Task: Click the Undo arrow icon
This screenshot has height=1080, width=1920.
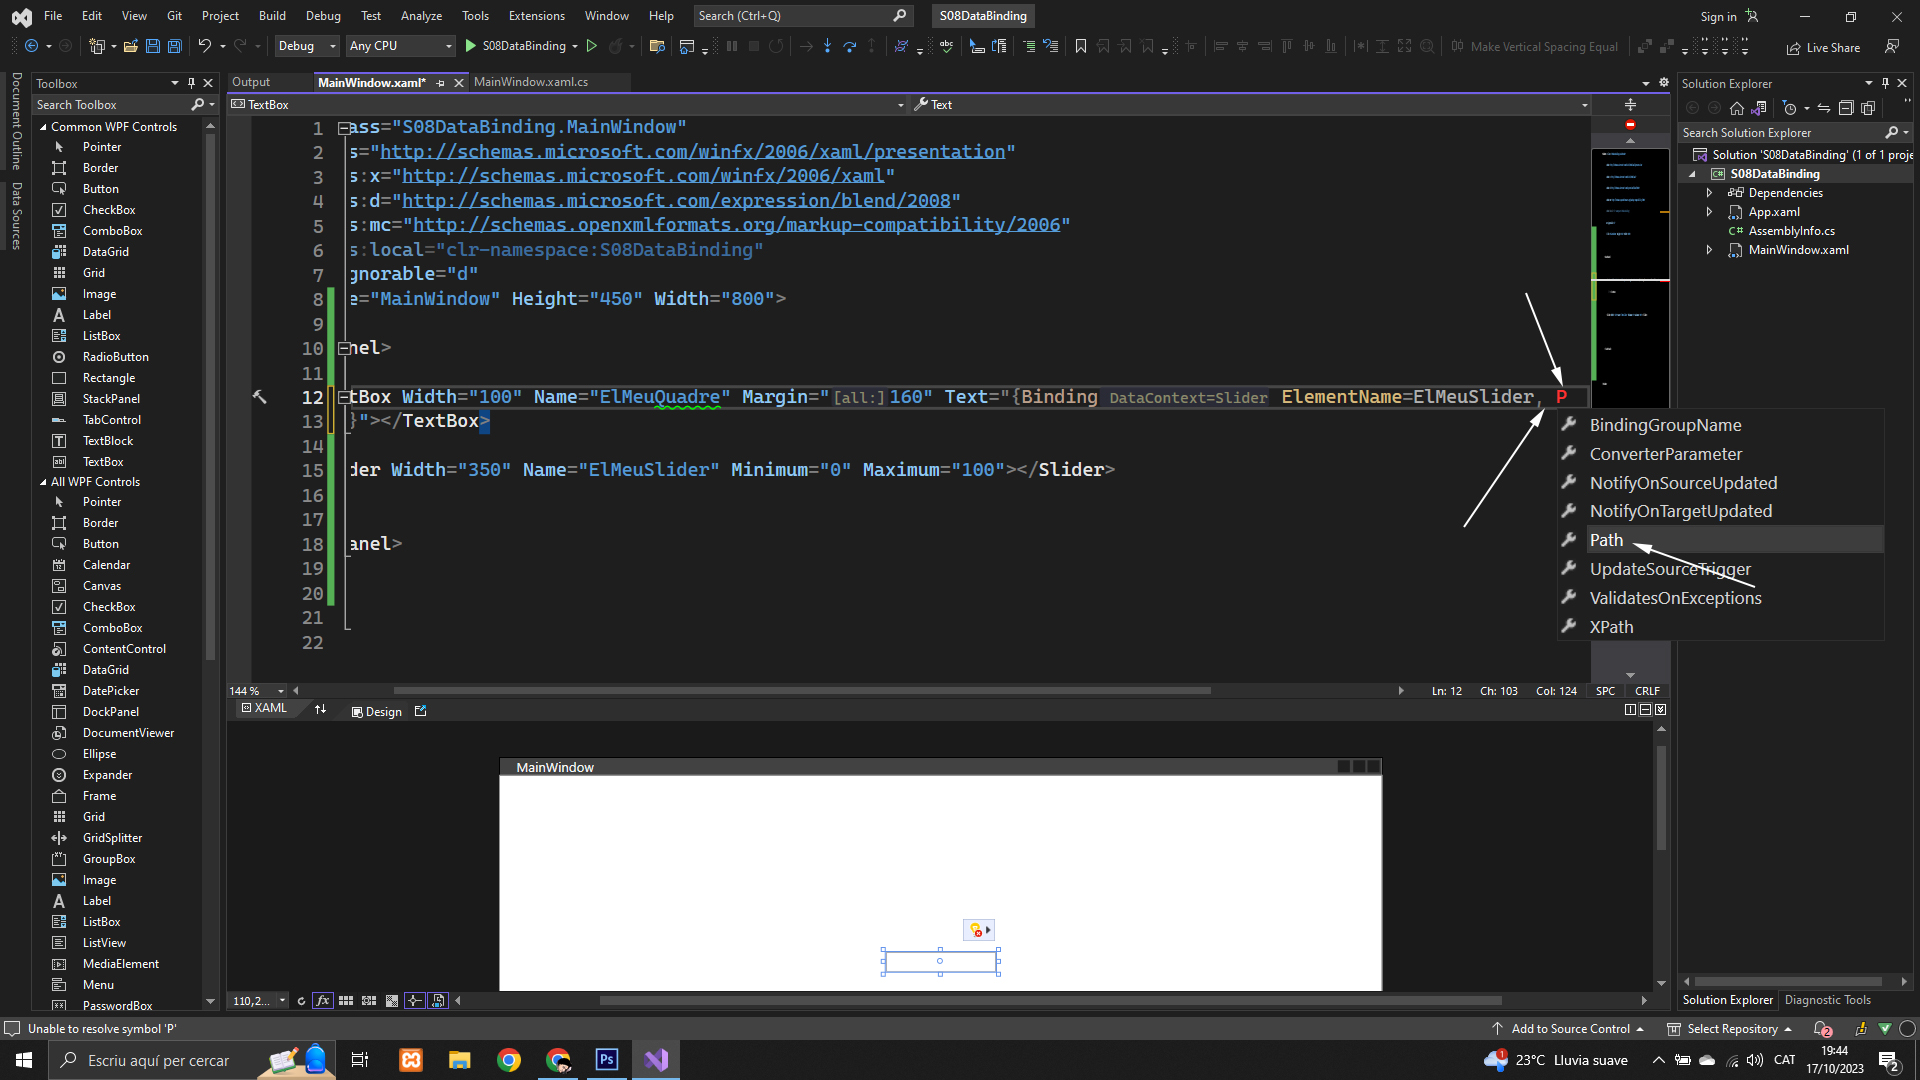Action: click(x=204, y=46)
